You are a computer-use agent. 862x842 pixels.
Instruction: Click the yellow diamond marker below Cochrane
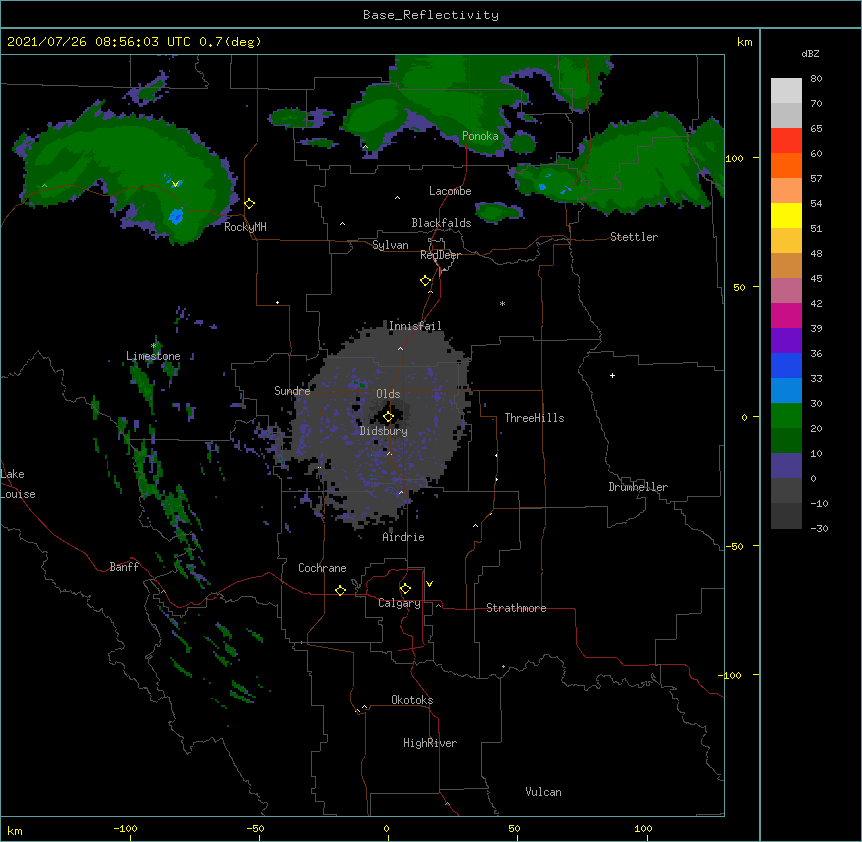[340, 590]
